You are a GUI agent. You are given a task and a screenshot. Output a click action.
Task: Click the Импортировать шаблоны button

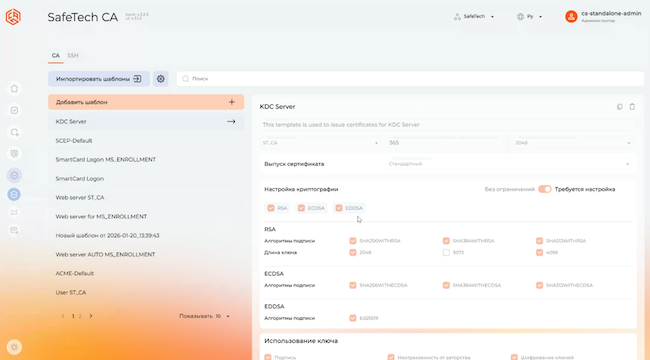click(x=99, y=79)
